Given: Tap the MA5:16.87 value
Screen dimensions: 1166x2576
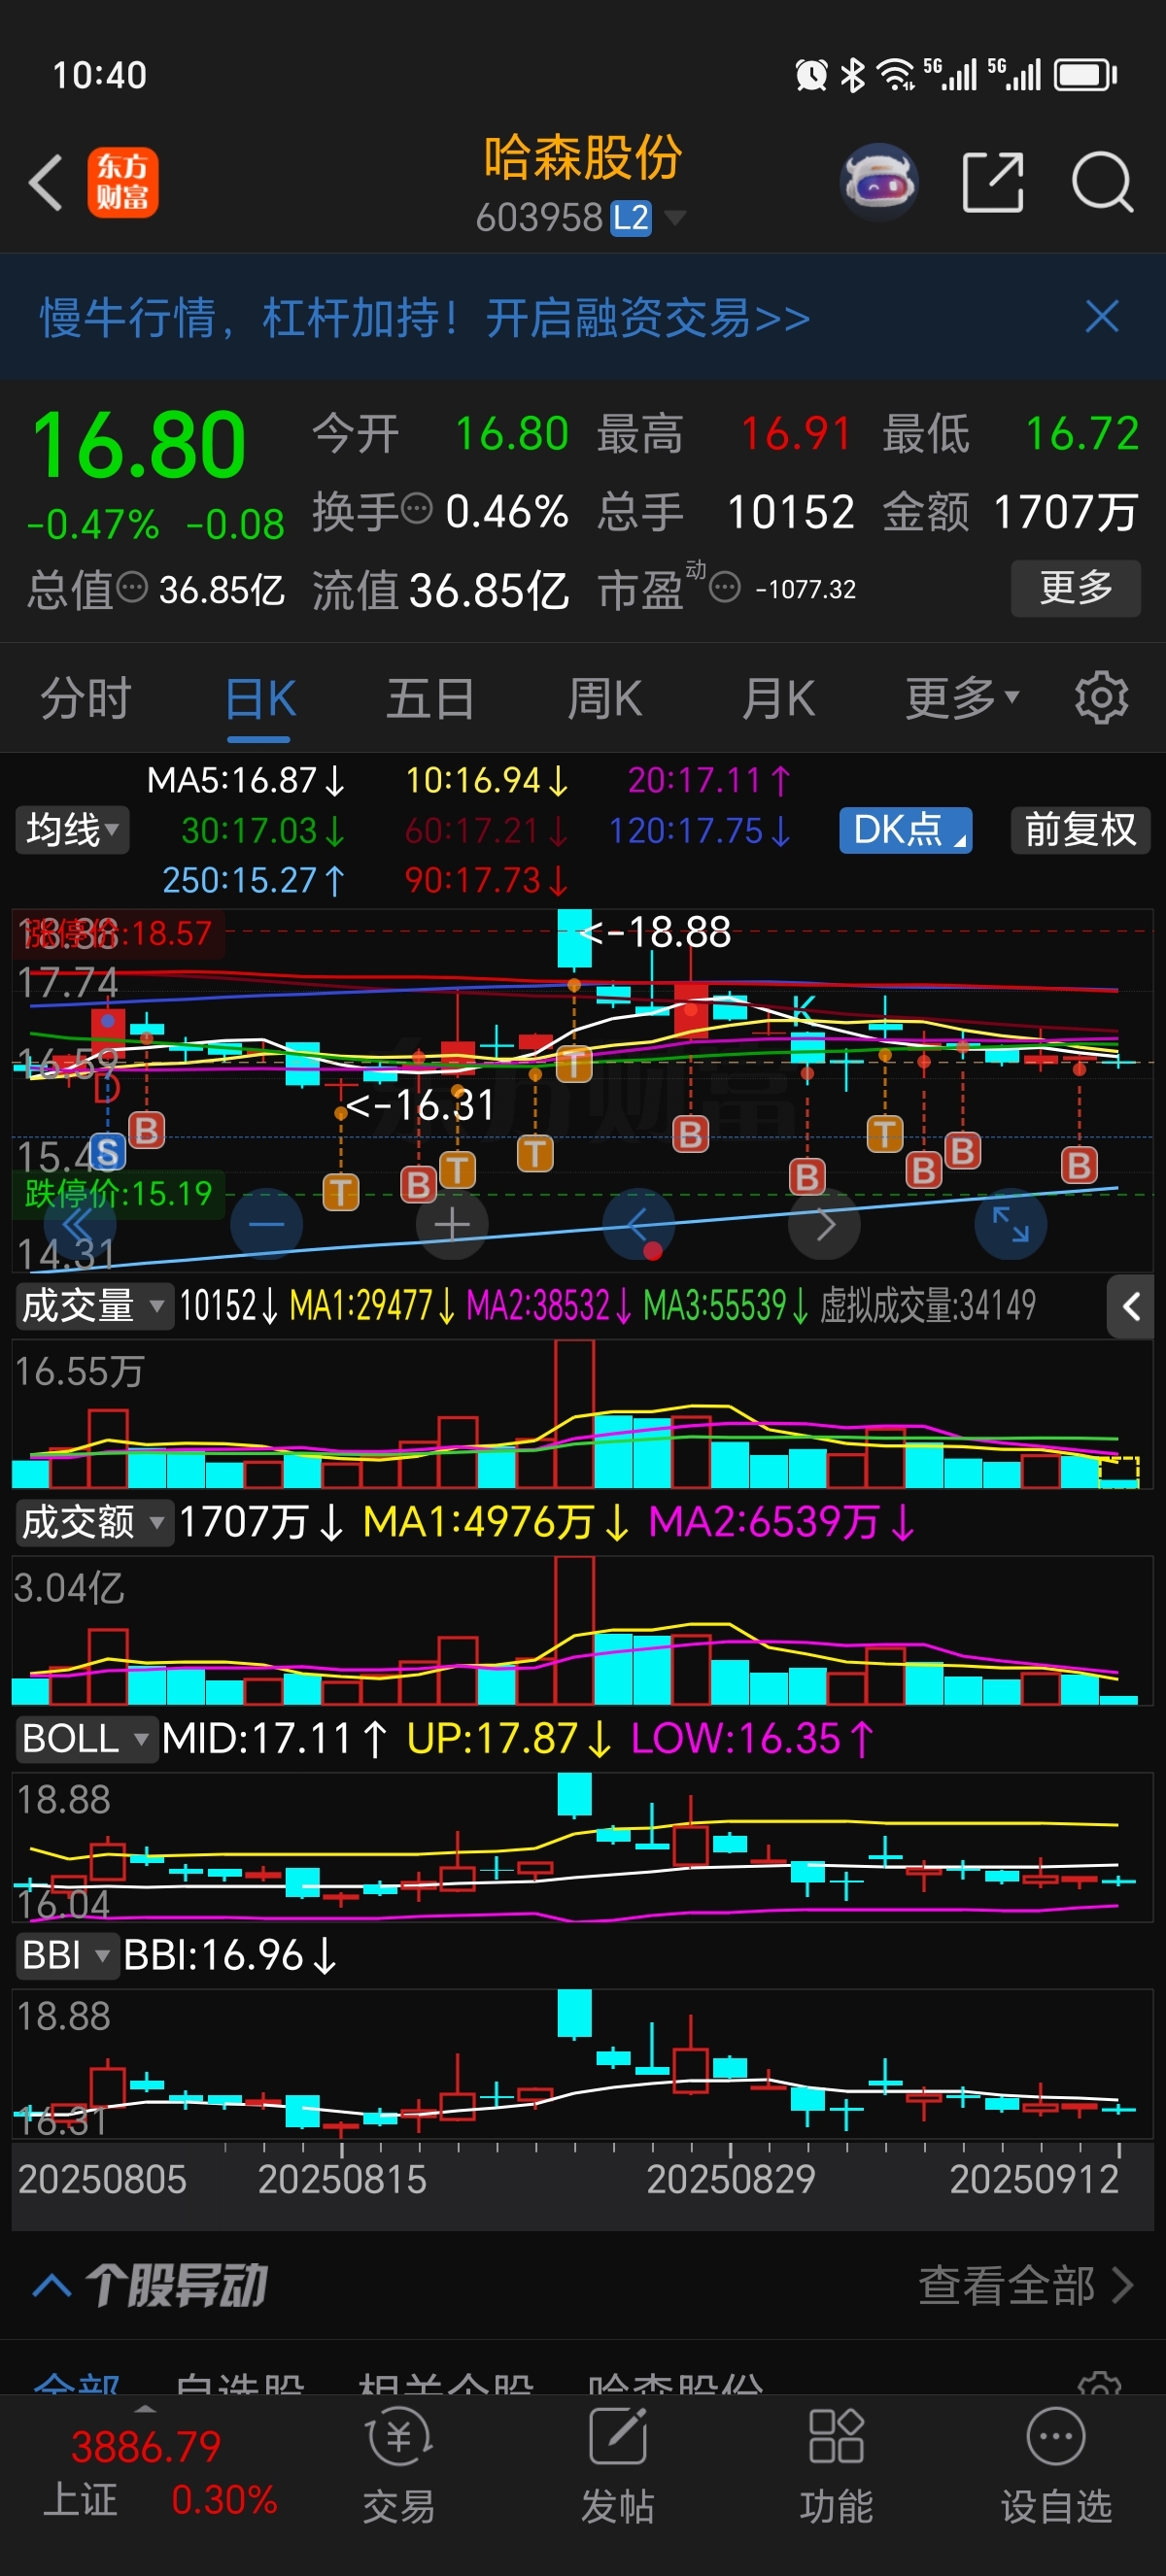Looking at the screenshot, I should [246, 780].
